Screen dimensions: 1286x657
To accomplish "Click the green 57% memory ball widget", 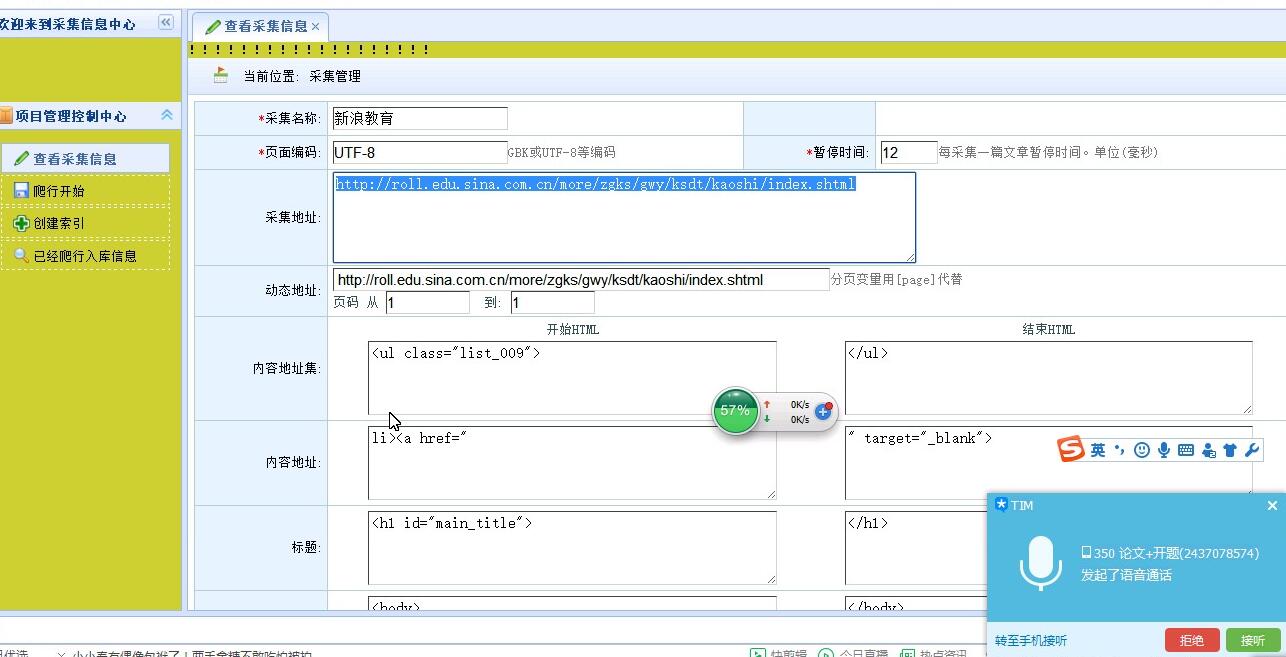I will click(x=735, y=411).
